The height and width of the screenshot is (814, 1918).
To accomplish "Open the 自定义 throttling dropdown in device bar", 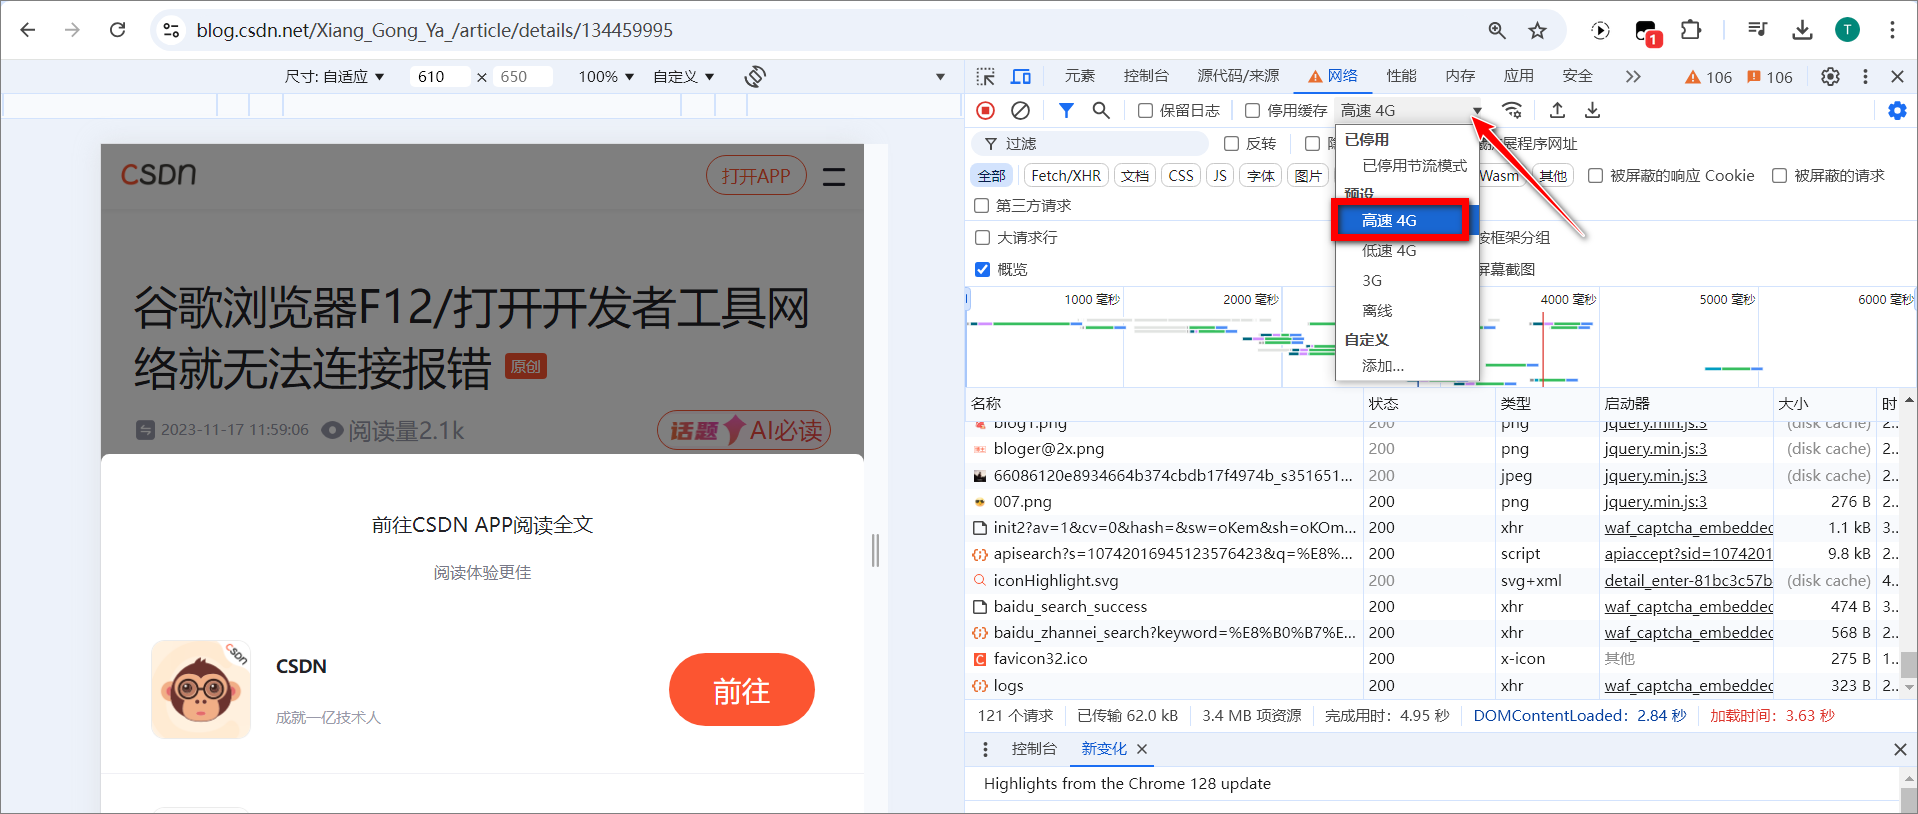I will pyautogui.click(x=684, y=76).
